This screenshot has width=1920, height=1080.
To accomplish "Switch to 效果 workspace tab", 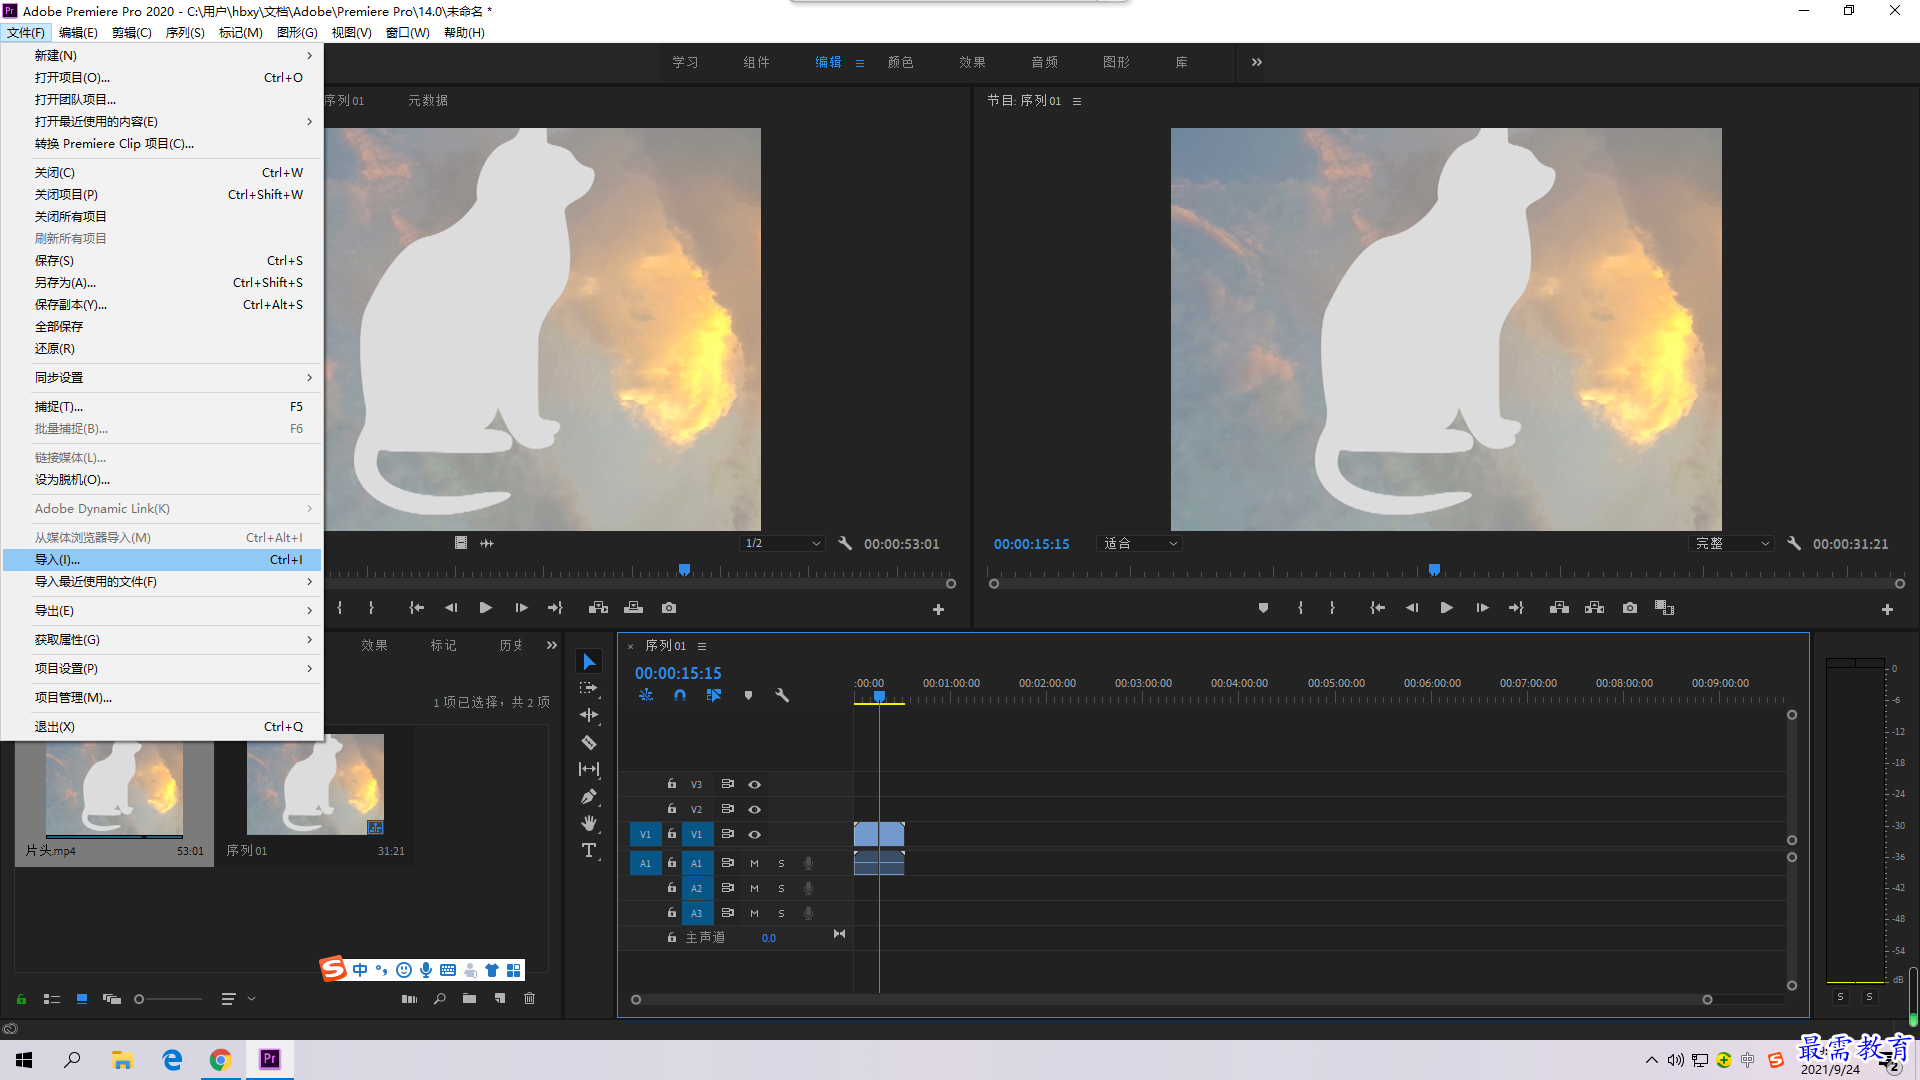I will pyautogui.click(x=972, y=62).
